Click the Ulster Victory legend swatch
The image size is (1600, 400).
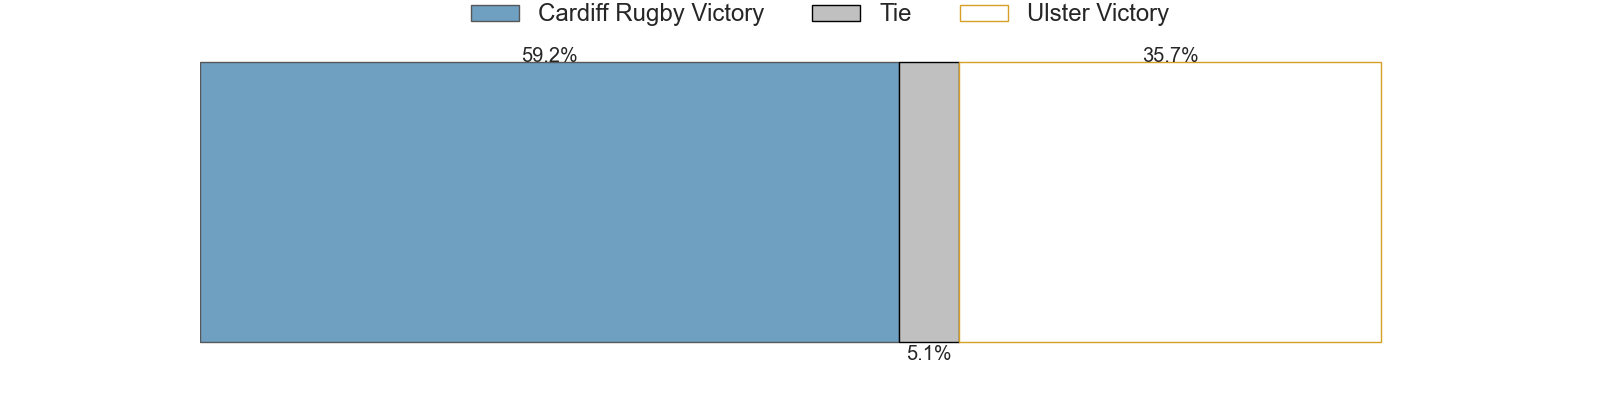(x=984, y=13)
